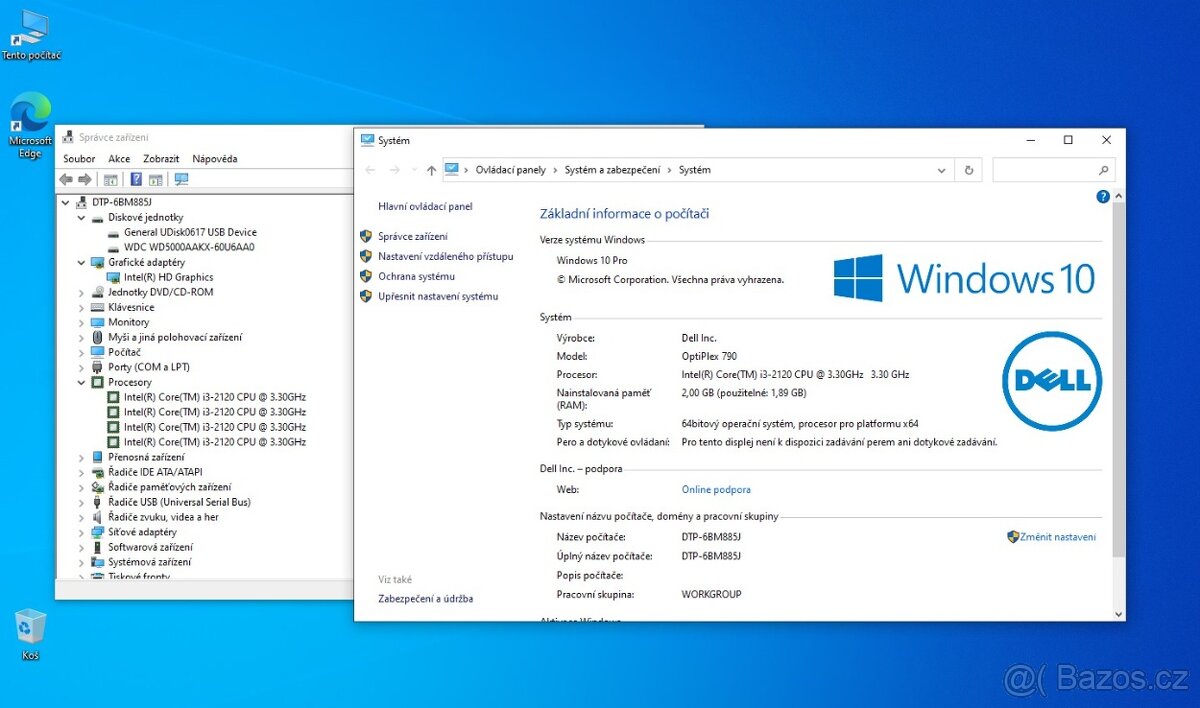The height and width of the screenshot is (708, 1200).
Task: Open Upřesnit nastavení systému link
Action: tap(438, 296)
